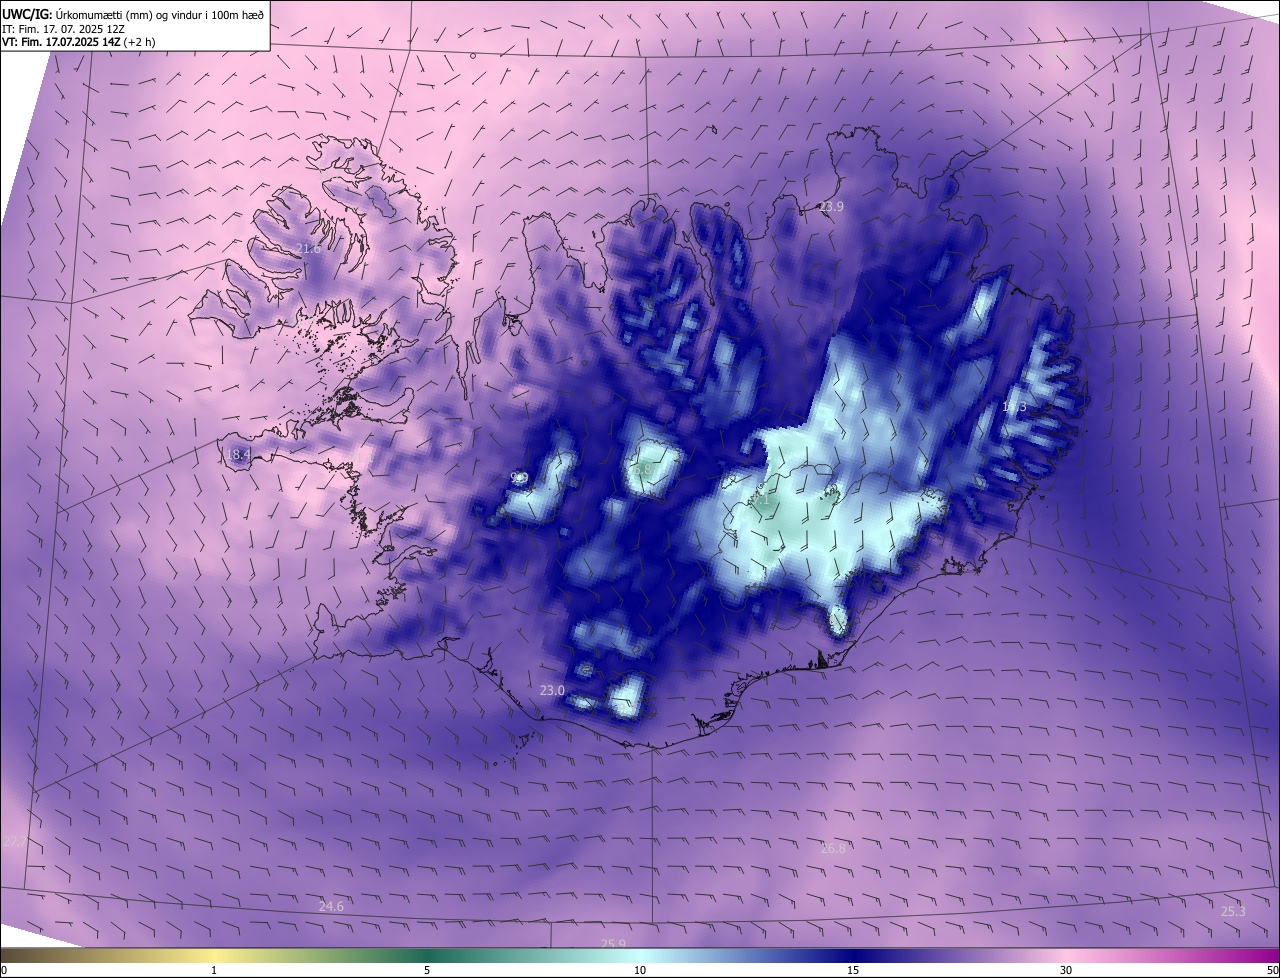Click the 18.4 value label off the west coast
The height and width of the screenshot is (978, 1280).
[x=239, y=455]
